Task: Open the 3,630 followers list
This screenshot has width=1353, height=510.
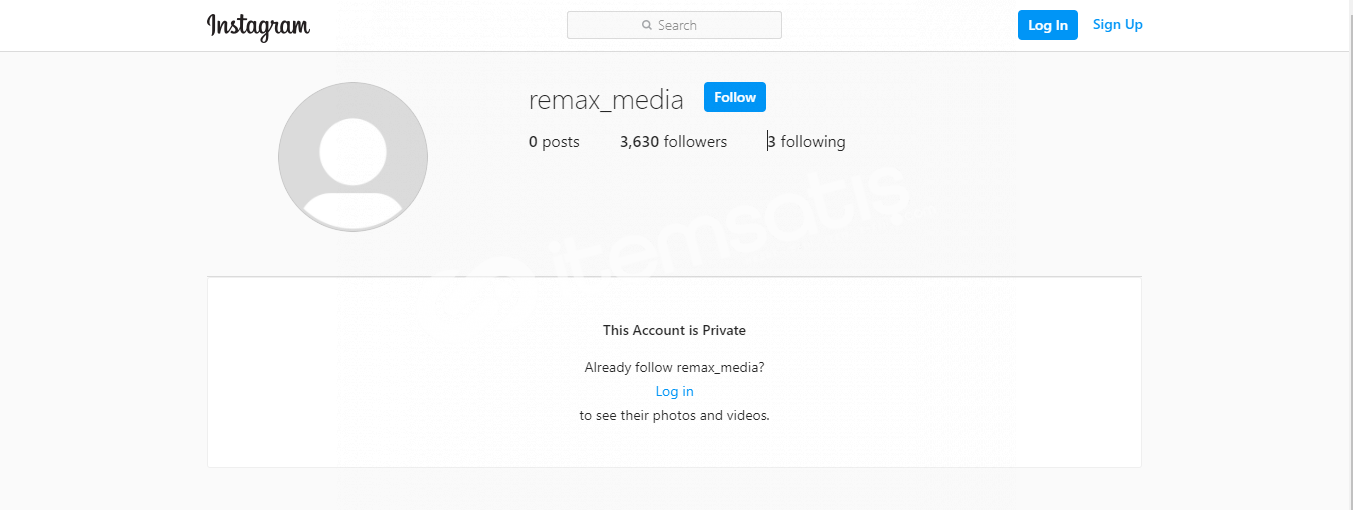Action: click(x=673, y=142)
